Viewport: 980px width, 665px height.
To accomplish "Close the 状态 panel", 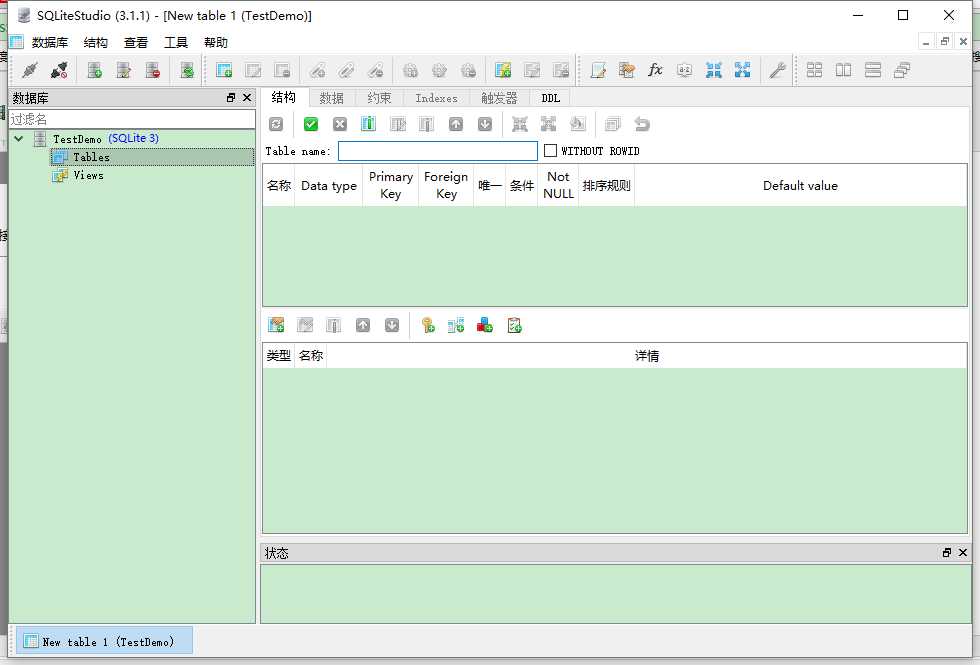I will click(x=962, y=552).
